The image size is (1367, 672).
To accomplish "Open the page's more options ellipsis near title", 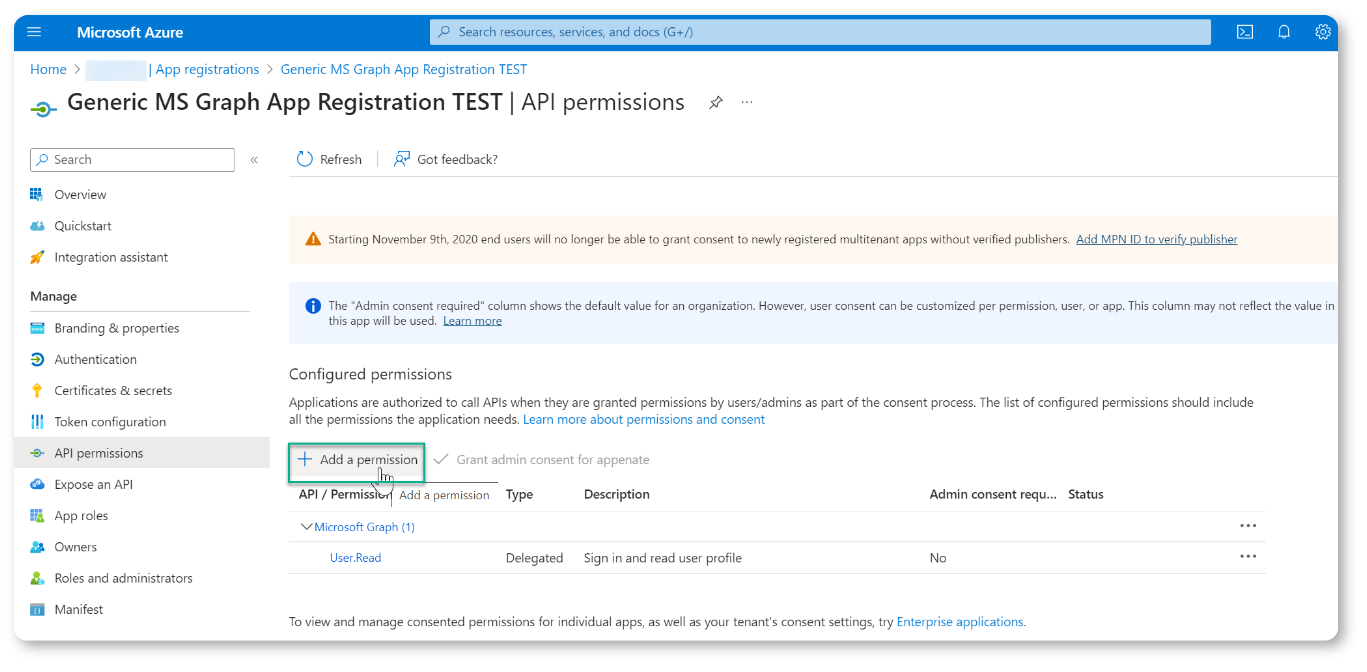I will 747,103.
